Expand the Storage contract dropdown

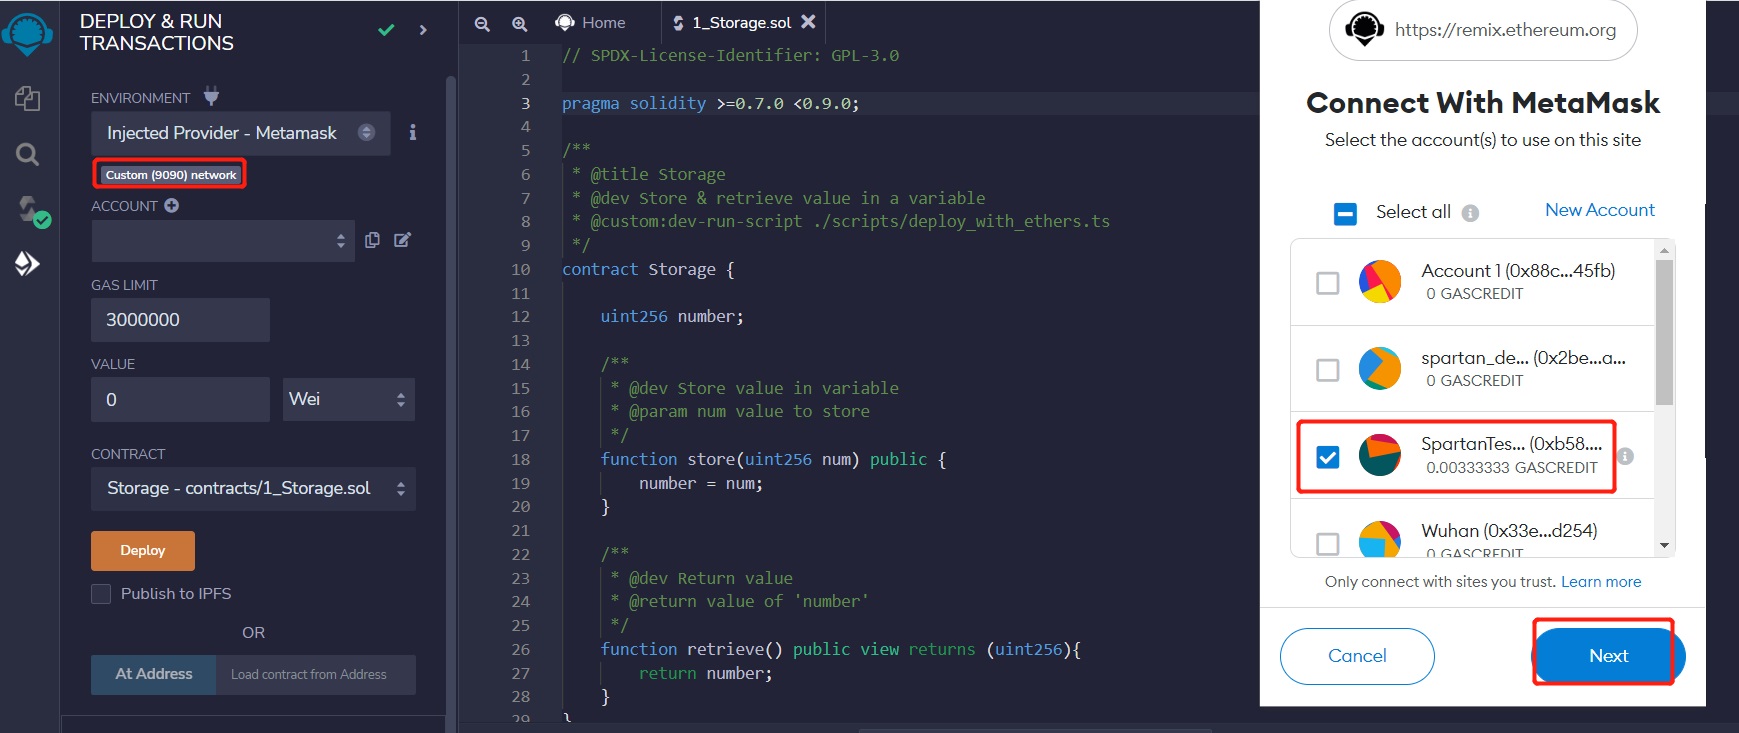point(253,489)
